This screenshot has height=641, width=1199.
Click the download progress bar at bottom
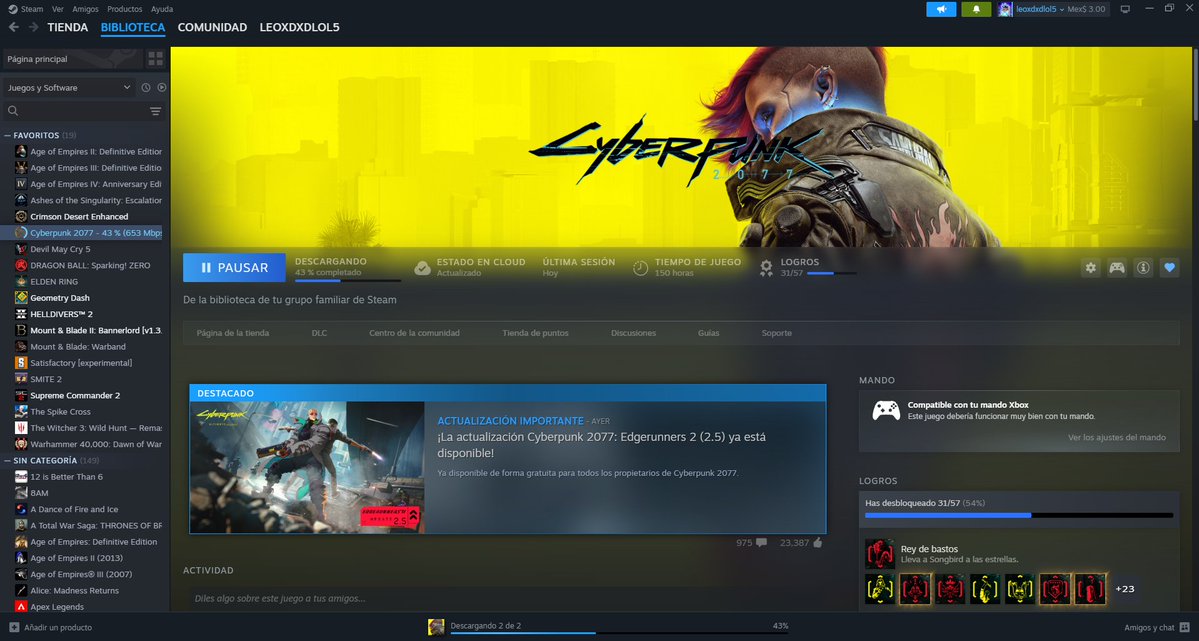coord(619,633)
